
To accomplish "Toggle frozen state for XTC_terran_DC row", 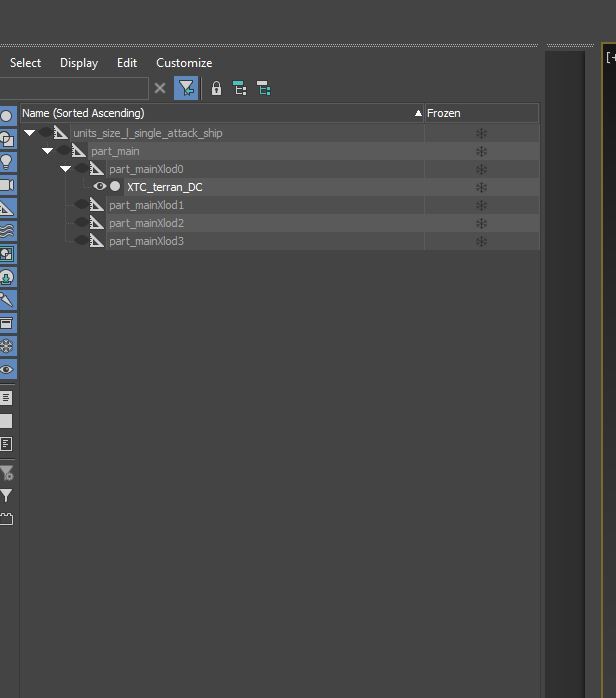I will click(x=481, y=187).
